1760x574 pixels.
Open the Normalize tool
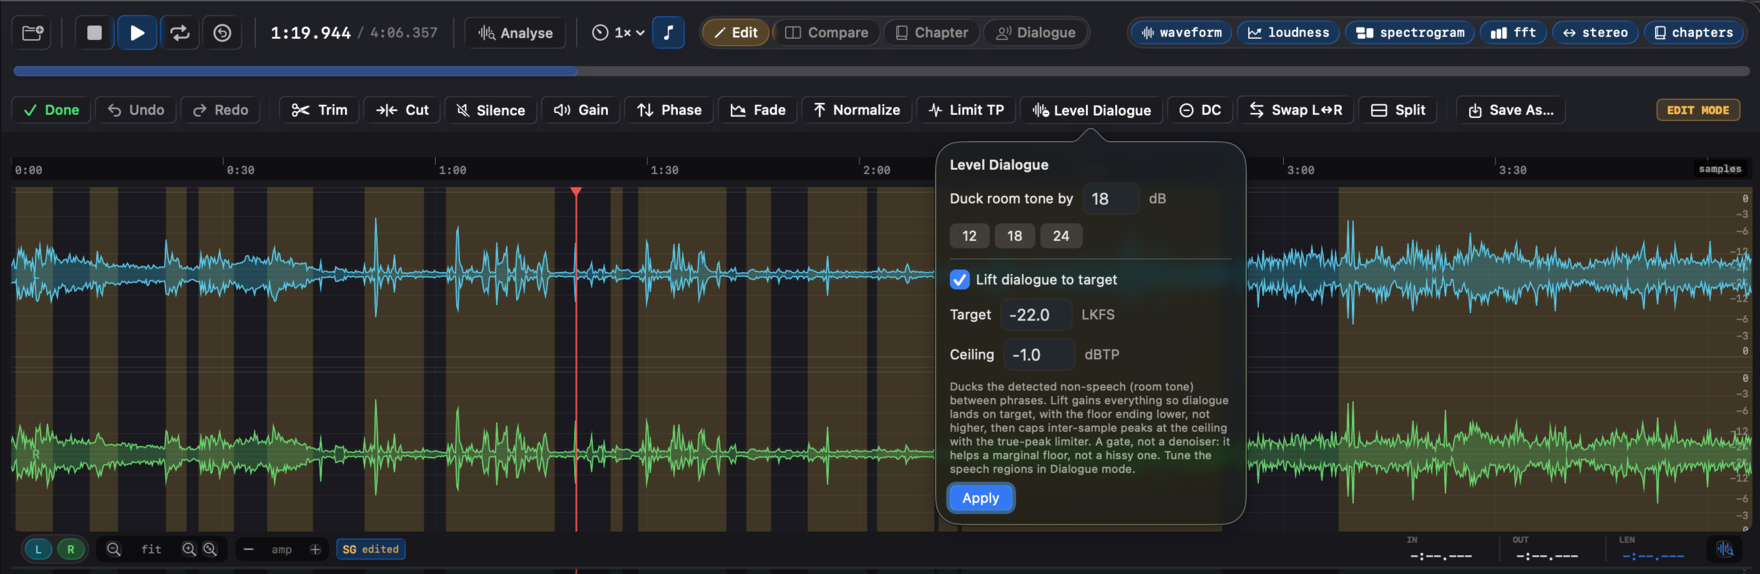[x=856, y=110]
